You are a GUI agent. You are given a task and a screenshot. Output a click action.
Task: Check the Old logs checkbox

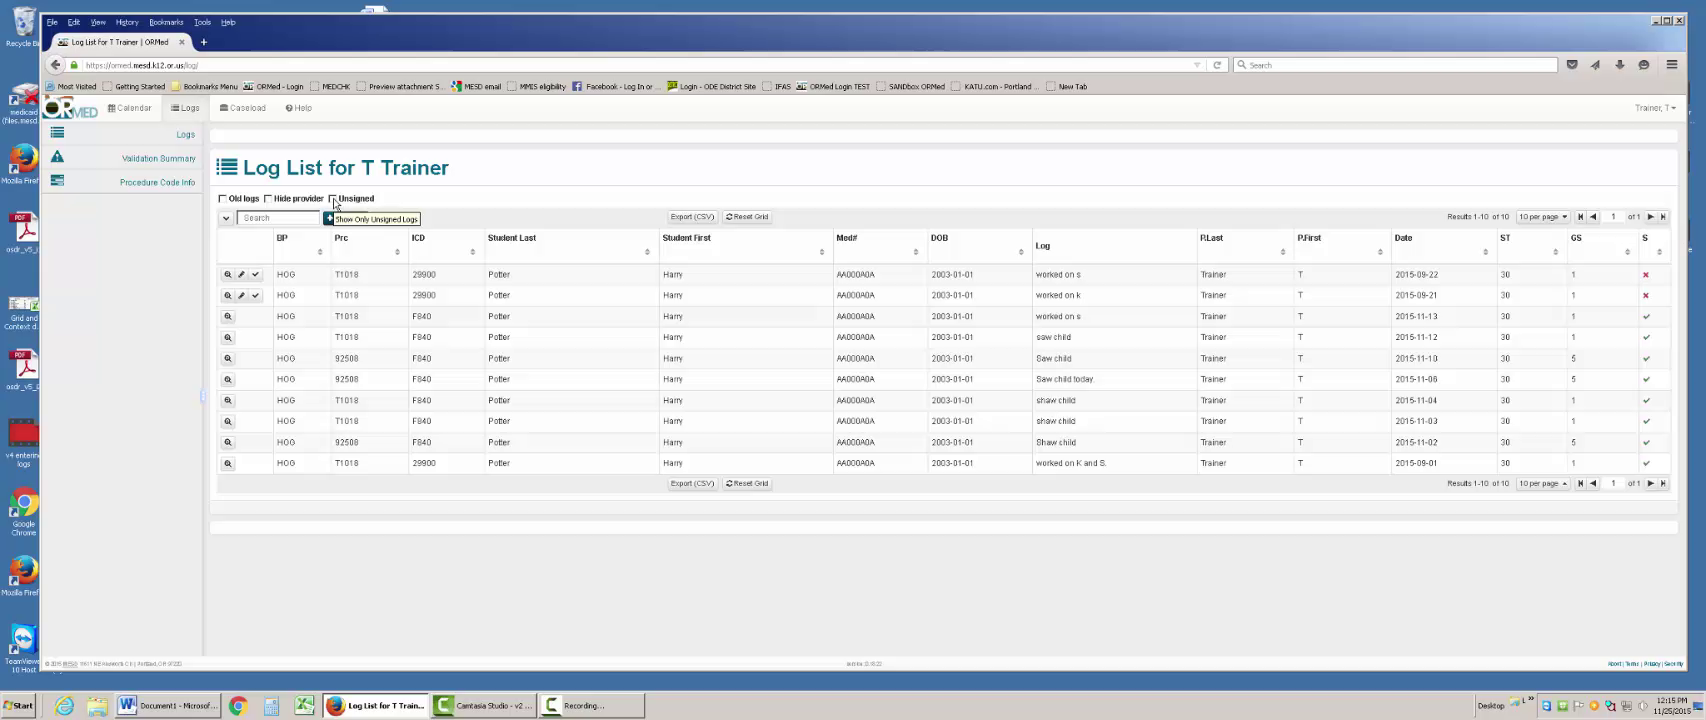click(x=223, y=199)
